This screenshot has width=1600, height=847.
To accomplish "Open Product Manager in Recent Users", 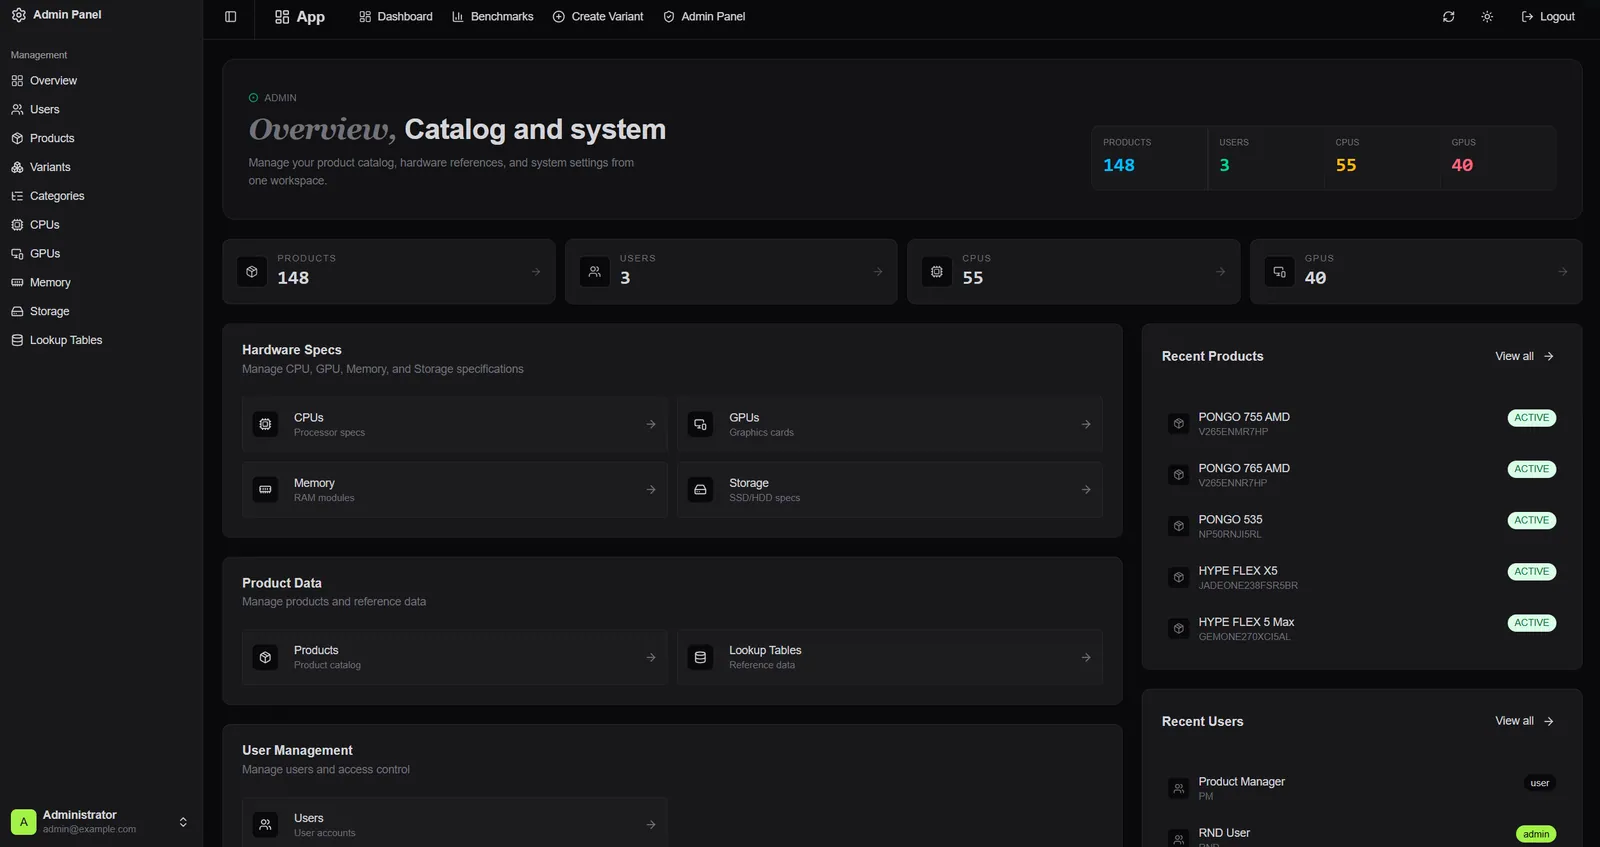I will coord(1362,789).
